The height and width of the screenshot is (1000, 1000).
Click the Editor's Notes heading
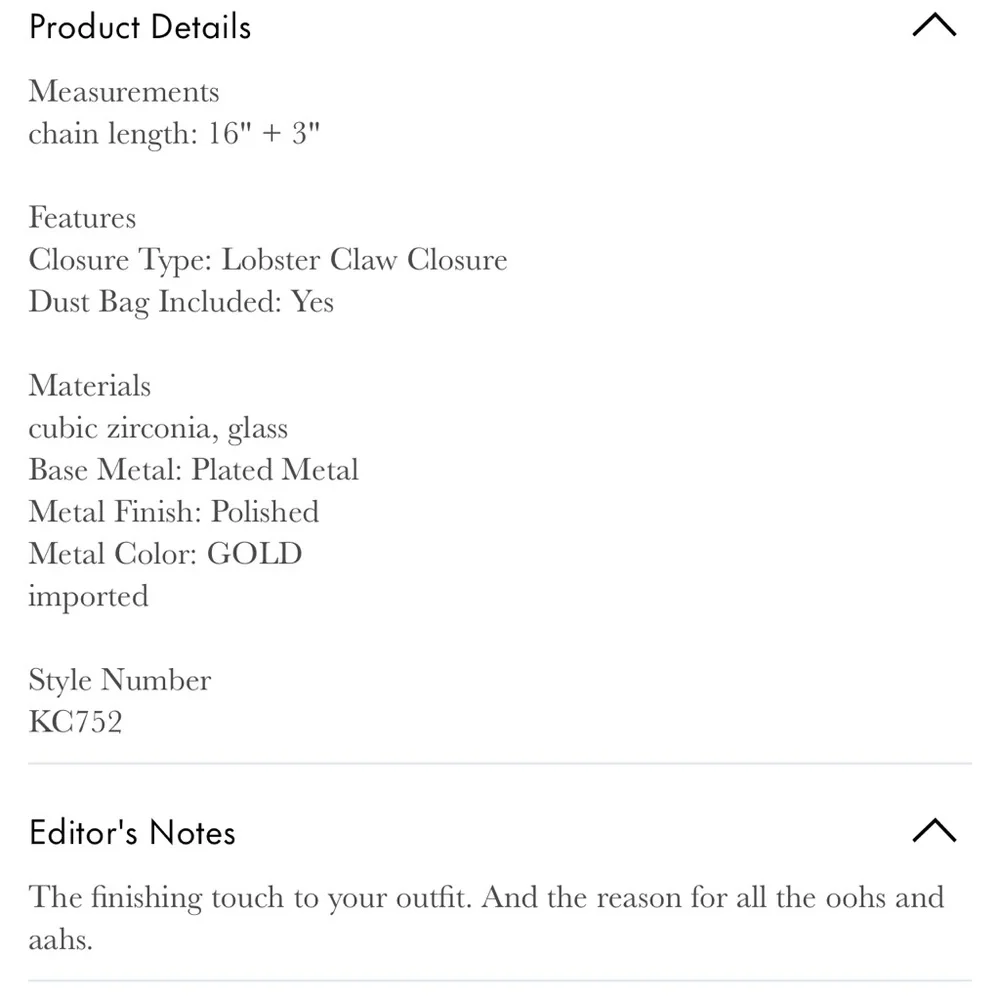[132, 832]
